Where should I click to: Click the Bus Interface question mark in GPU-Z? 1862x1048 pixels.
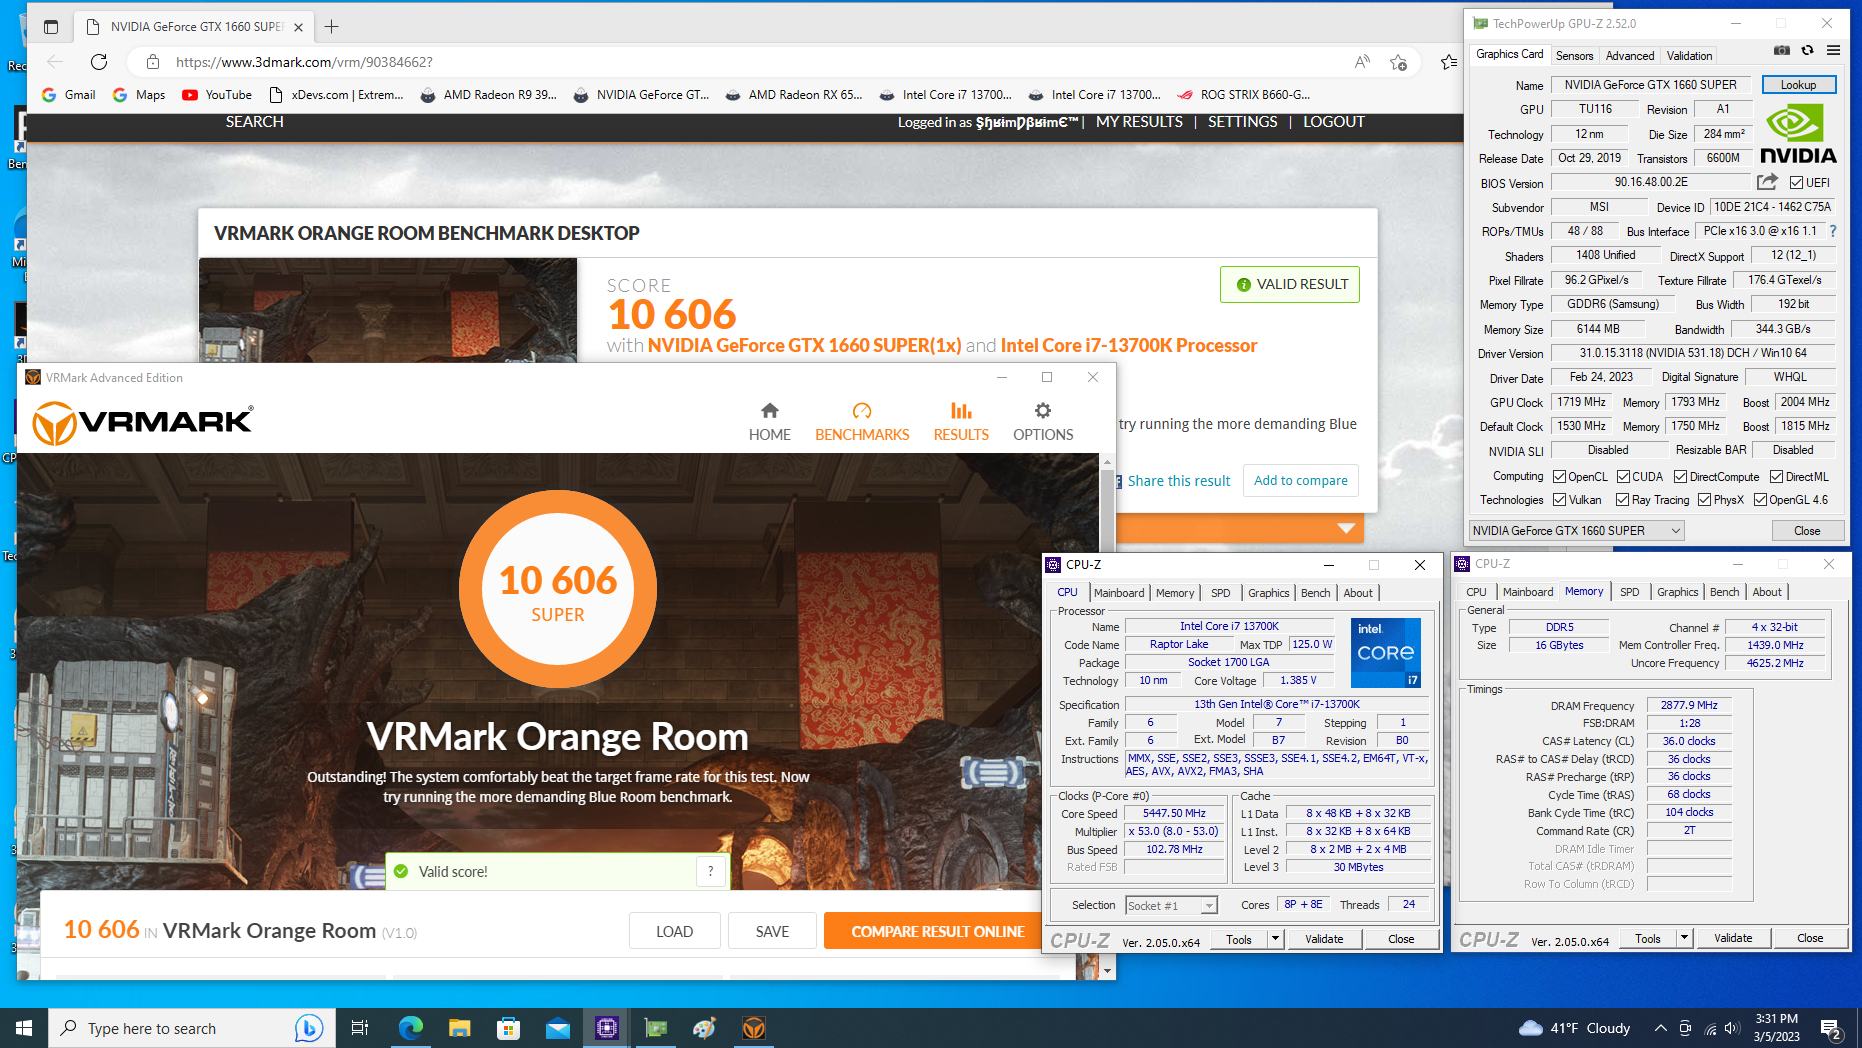tap(1833, 231)
